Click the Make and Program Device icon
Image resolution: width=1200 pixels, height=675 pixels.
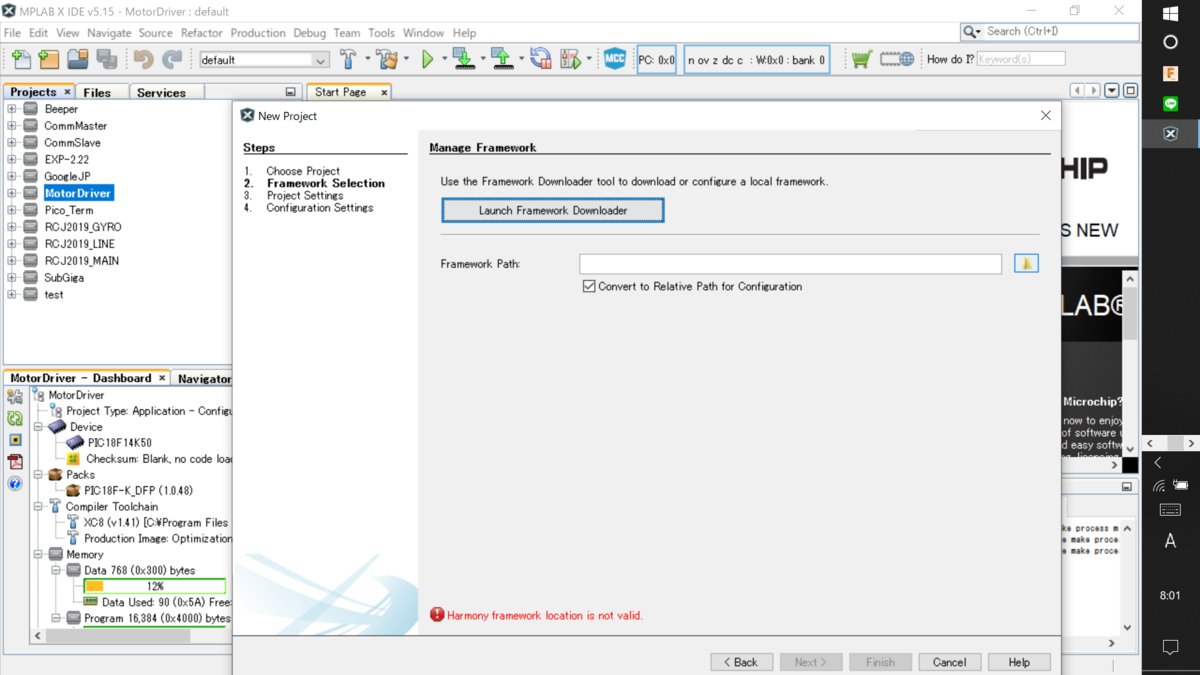click(463, 60)
